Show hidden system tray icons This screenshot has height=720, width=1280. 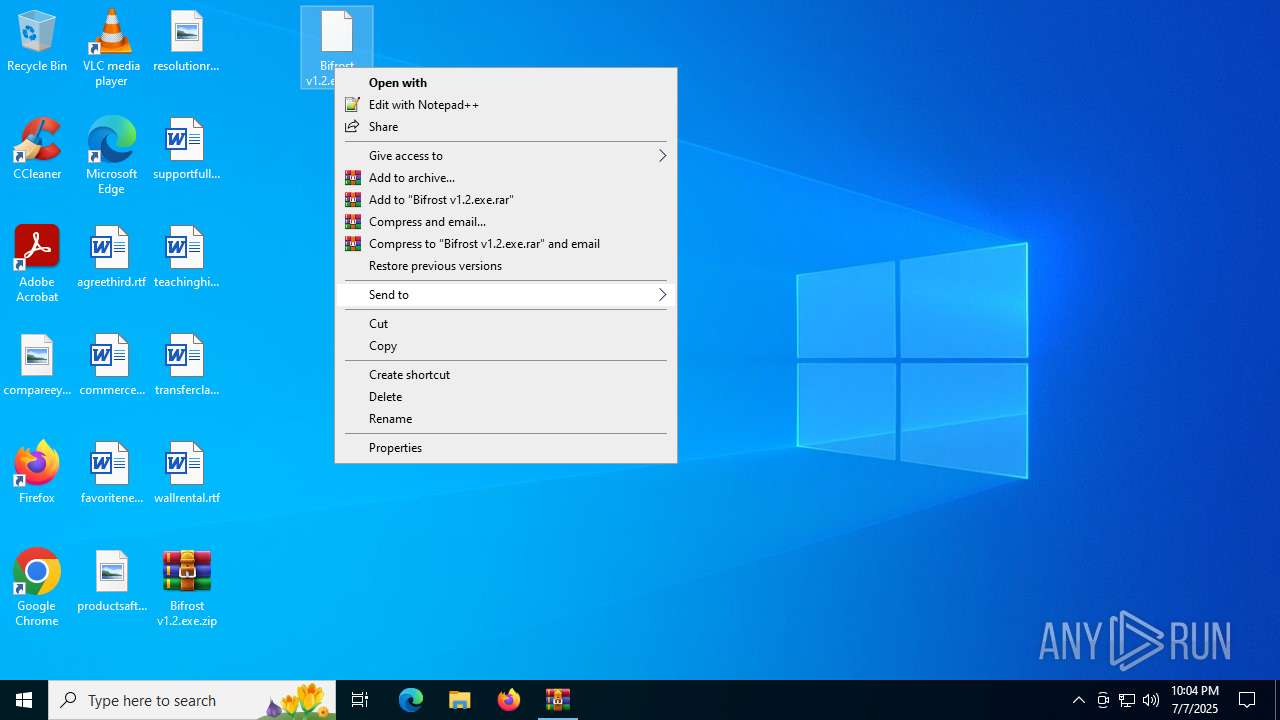[1079, 700]
